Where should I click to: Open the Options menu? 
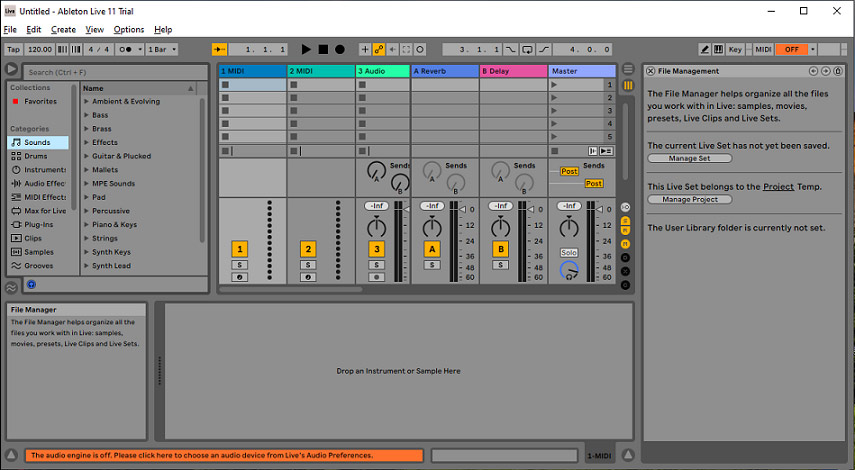129,29
